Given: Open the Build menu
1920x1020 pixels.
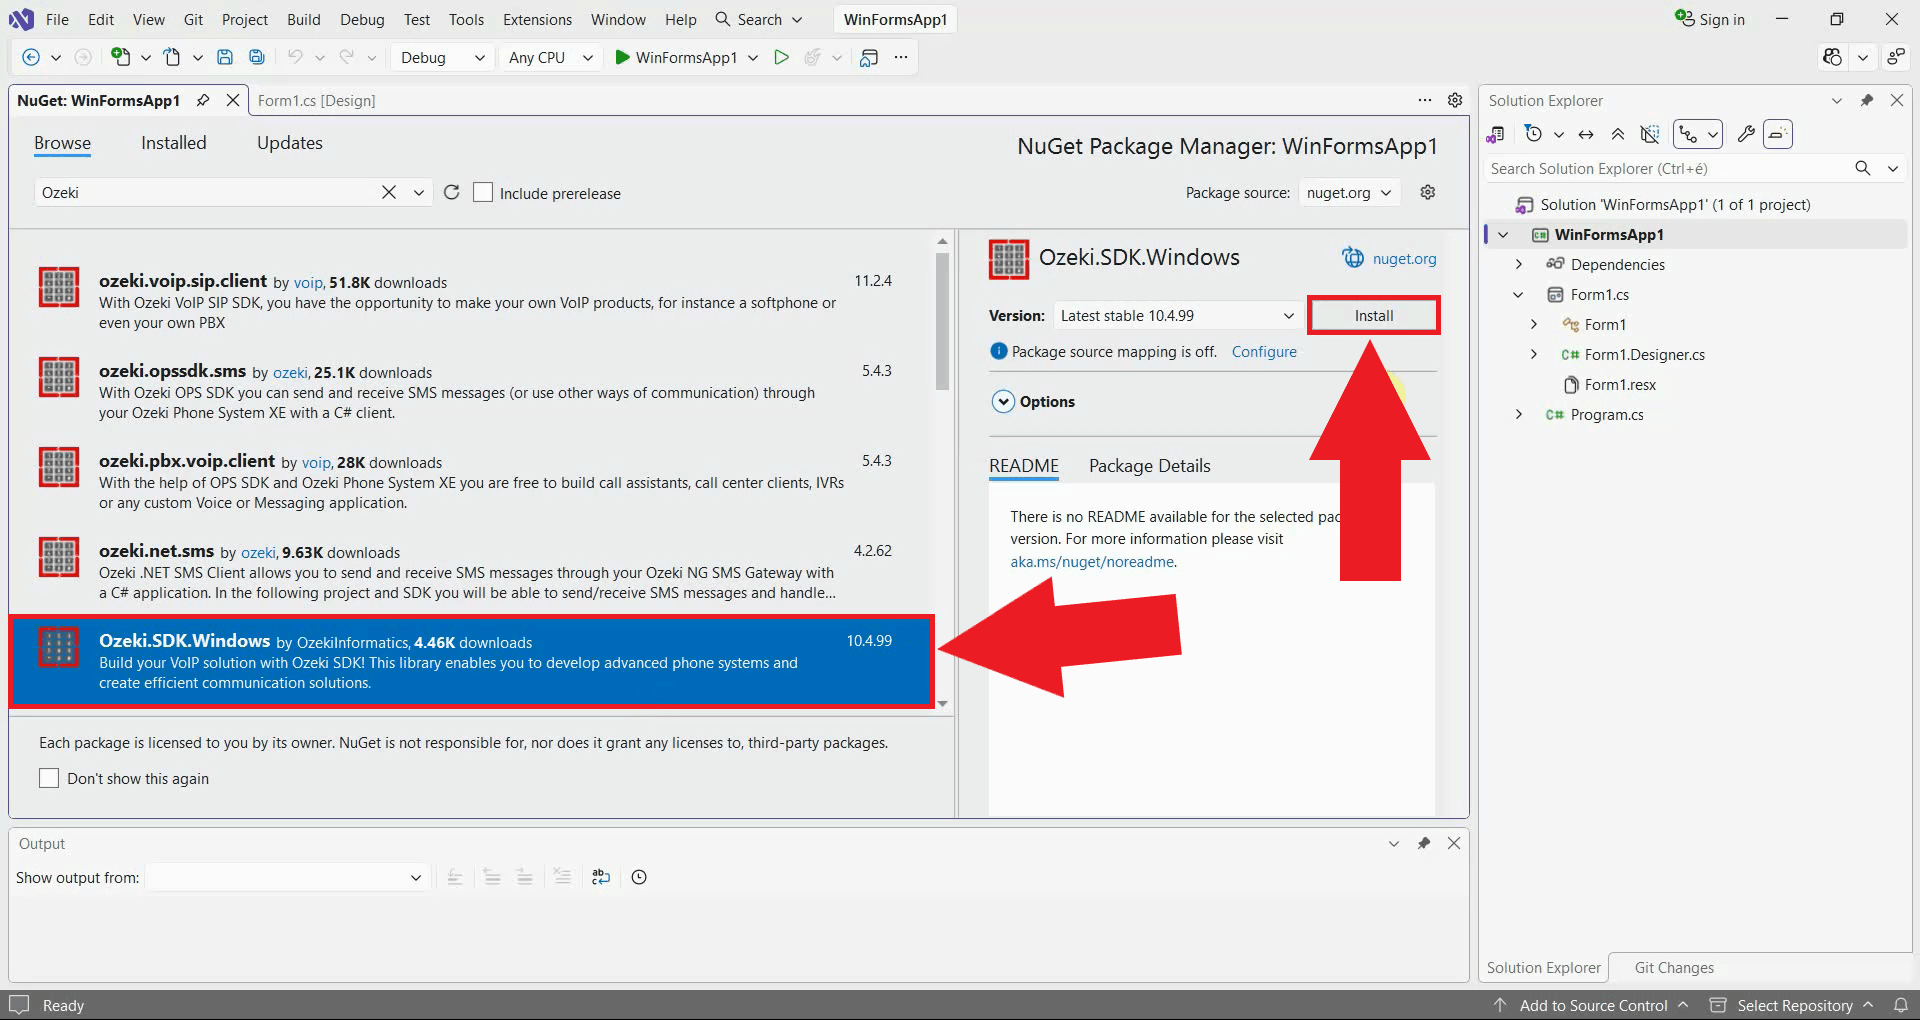Looking at the screenshot, I should point(303,19).
